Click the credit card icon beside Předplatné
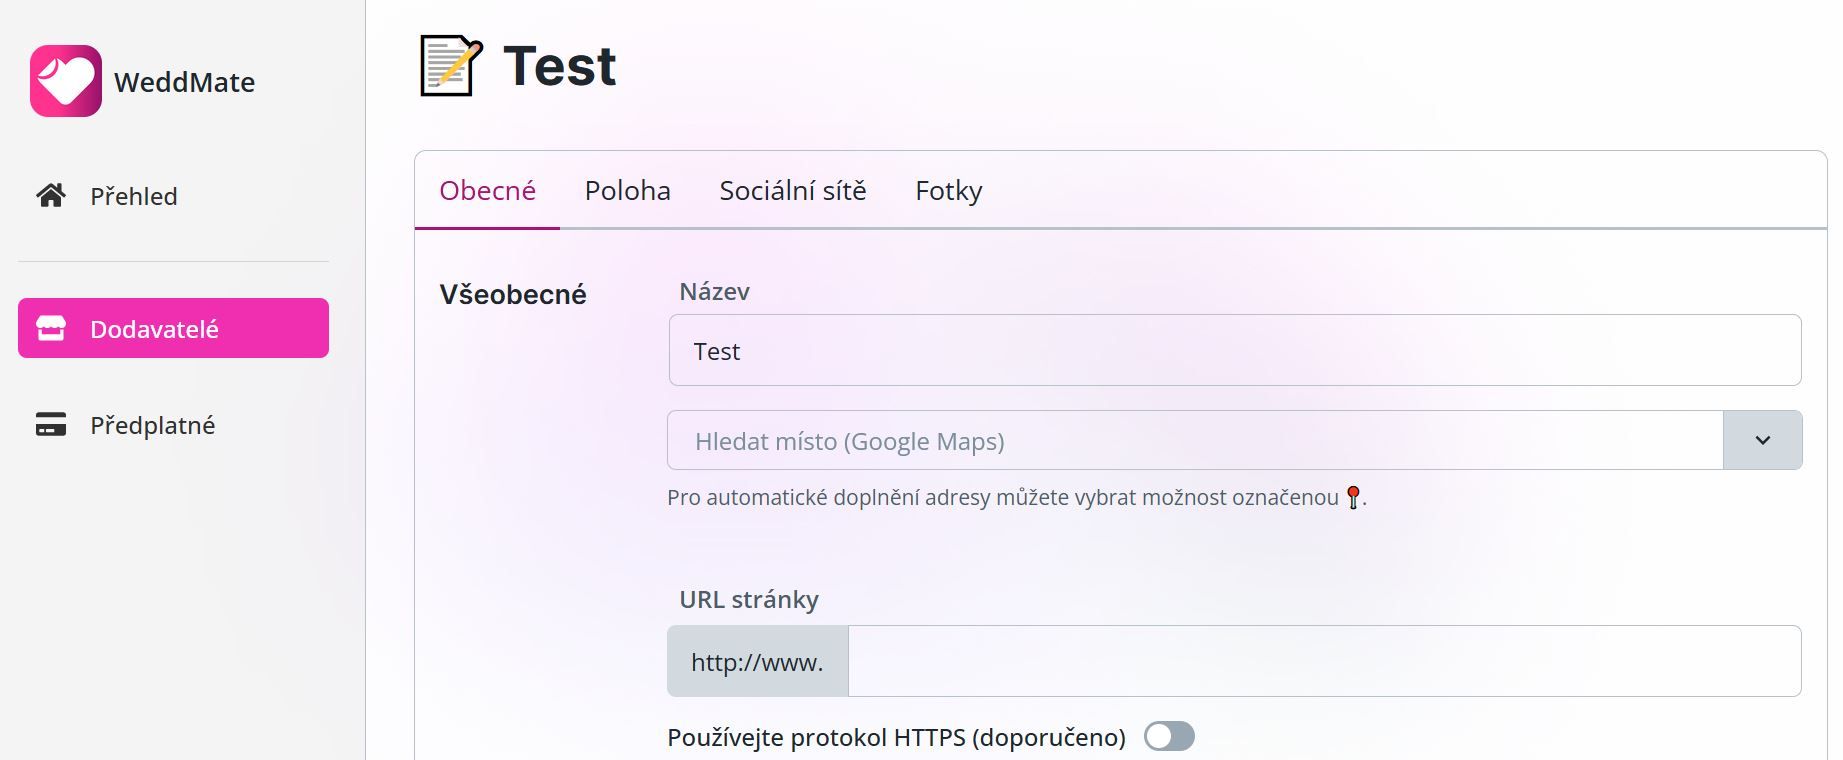 pyautogui.click(x=51, y=424)
